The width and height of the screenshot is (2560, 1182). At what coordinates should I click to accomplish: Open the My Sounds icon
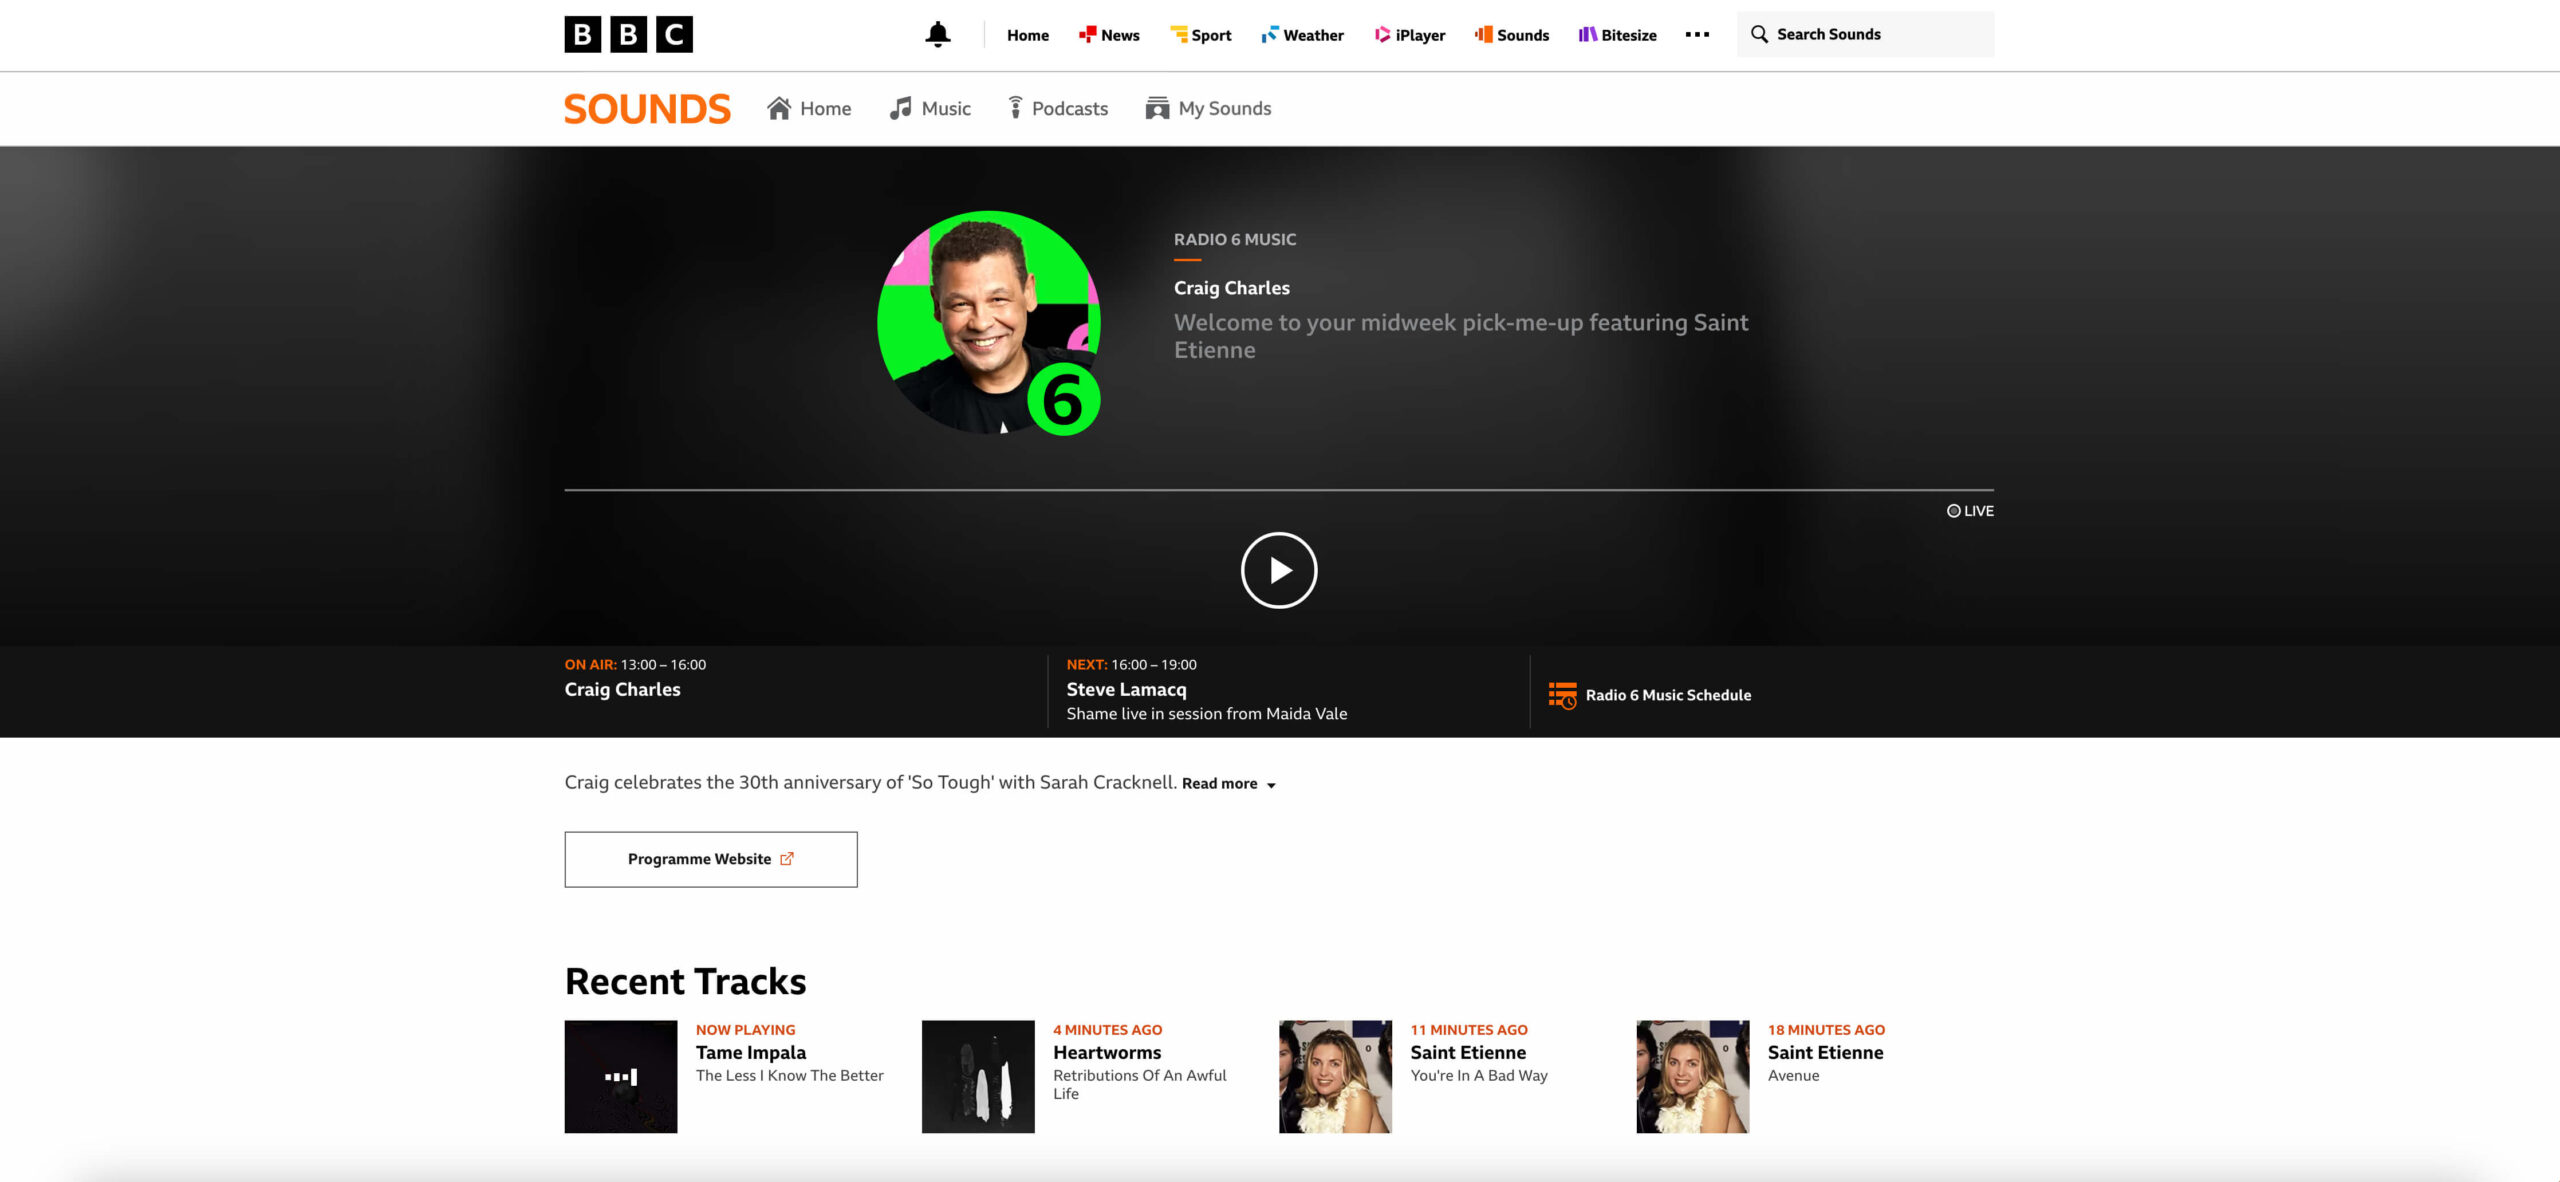[x=1157, y=108]
